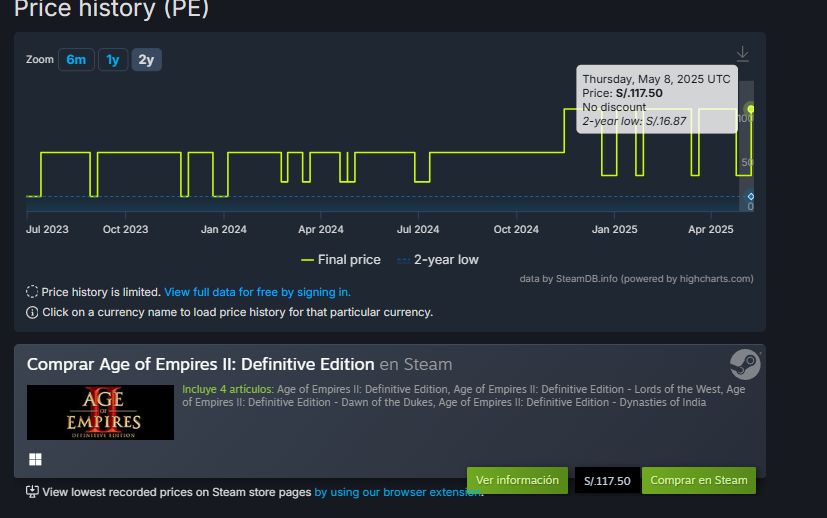Click 'data by SteamDB.info' credit text

(636, 279)
